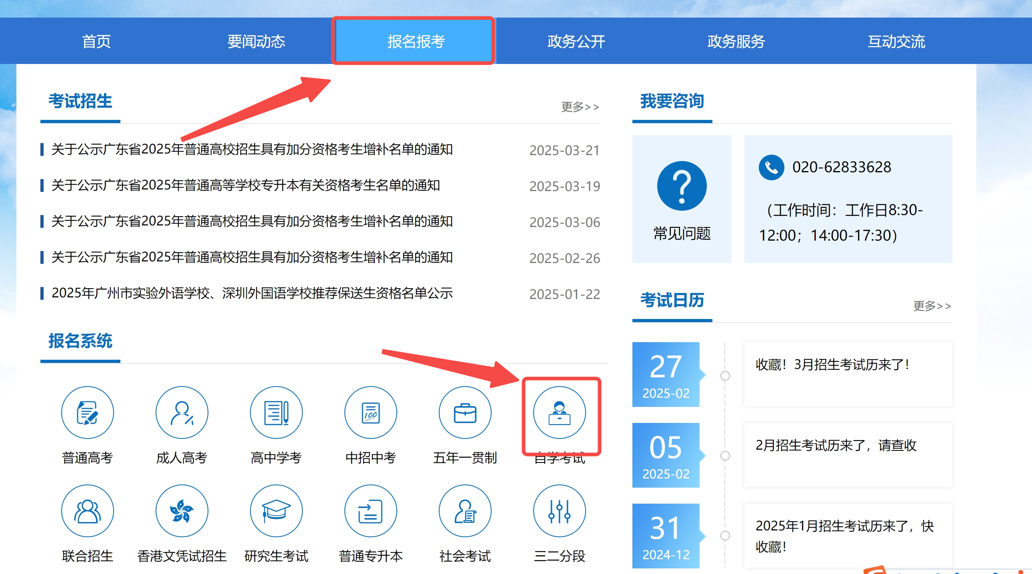Click the 三二分段 sliders icon
The height and width of the screenshot is (574, 1032).
coord(559,512)
